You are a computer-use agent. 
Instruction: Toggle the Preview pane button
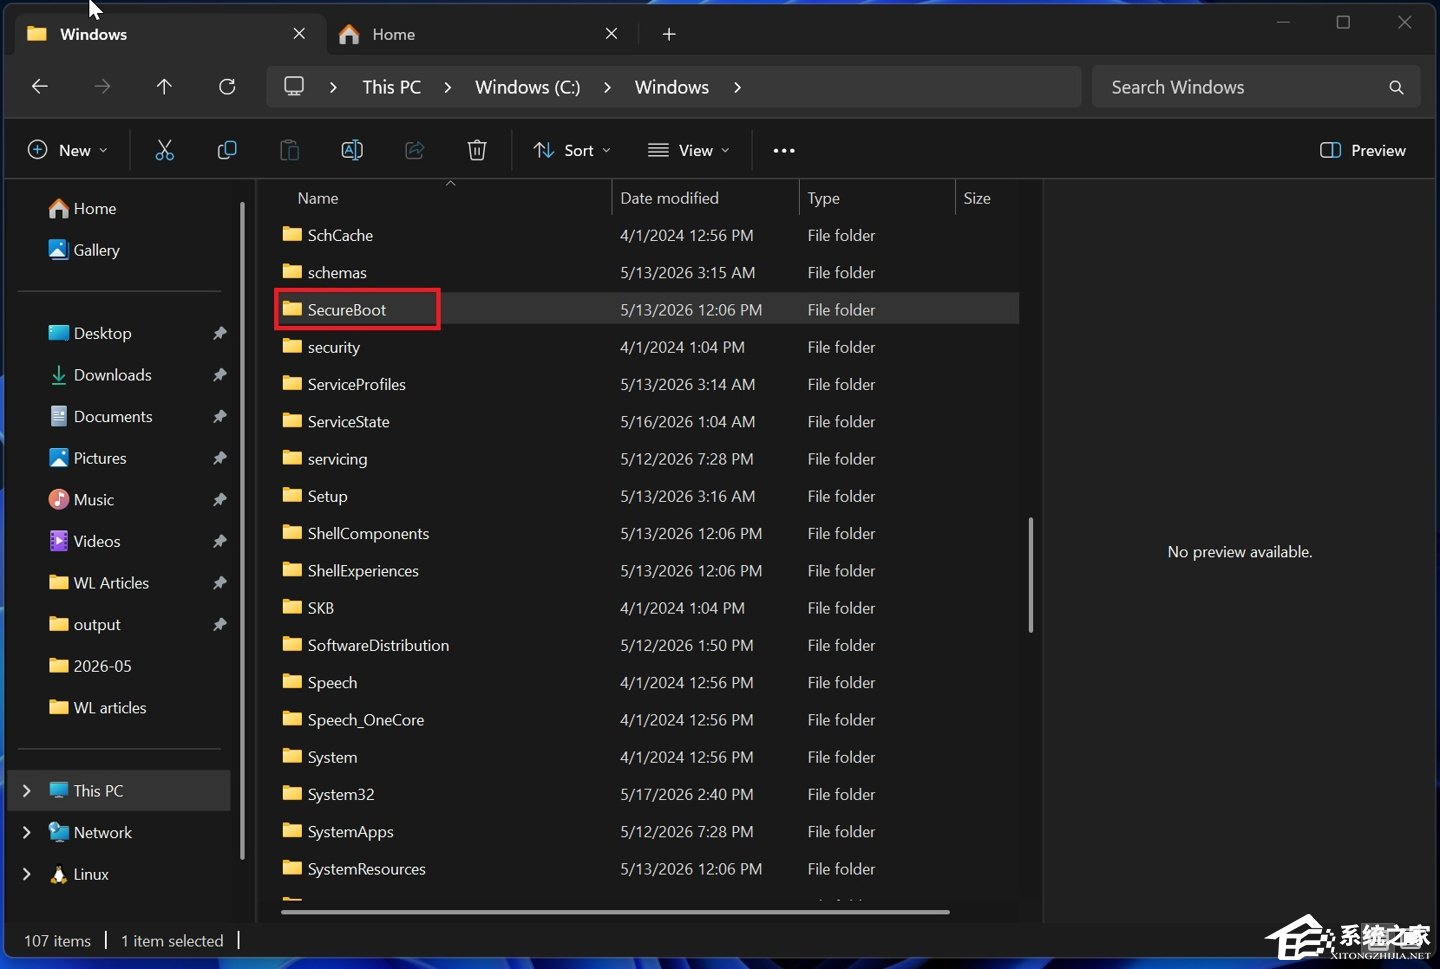(1362, 150)
